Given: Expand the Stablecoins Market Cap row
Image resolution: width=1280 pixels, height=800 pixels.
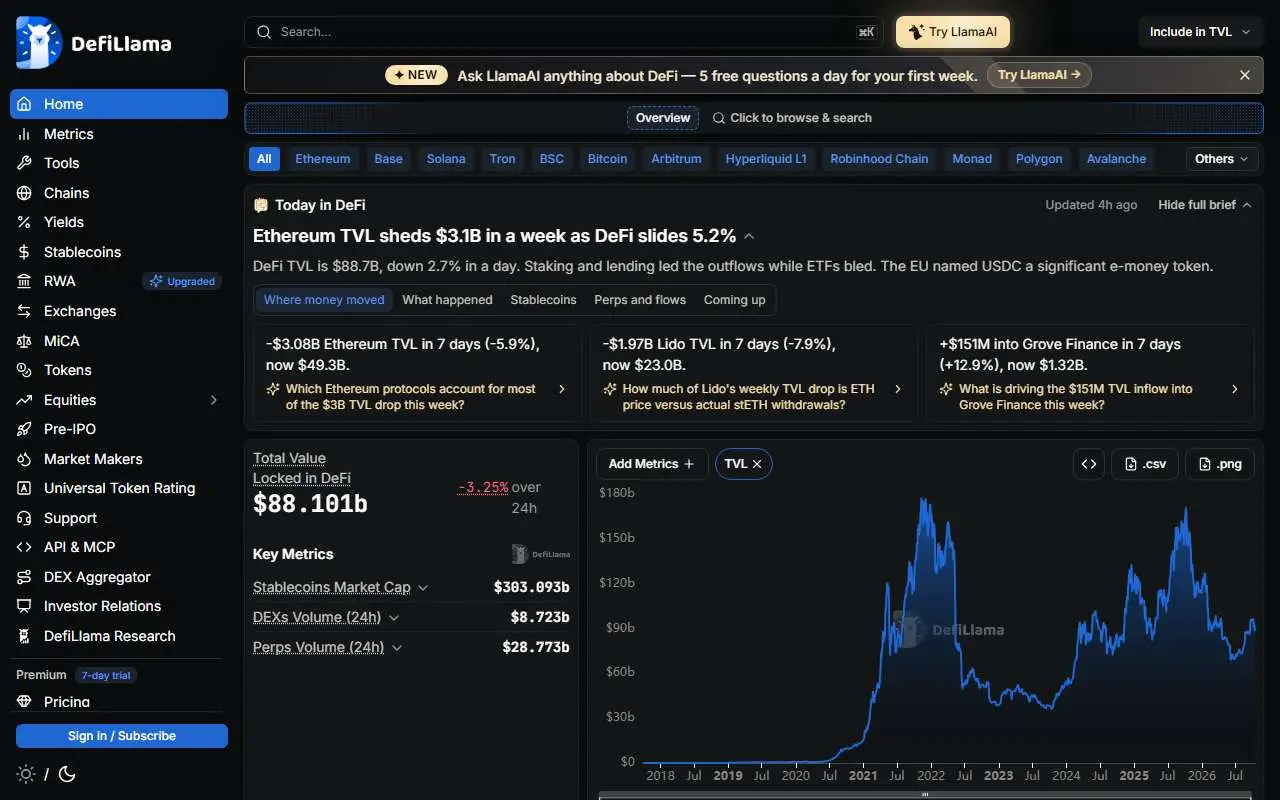Looking at the screenshot, I should pyautogui.click(x=423, y=588).
